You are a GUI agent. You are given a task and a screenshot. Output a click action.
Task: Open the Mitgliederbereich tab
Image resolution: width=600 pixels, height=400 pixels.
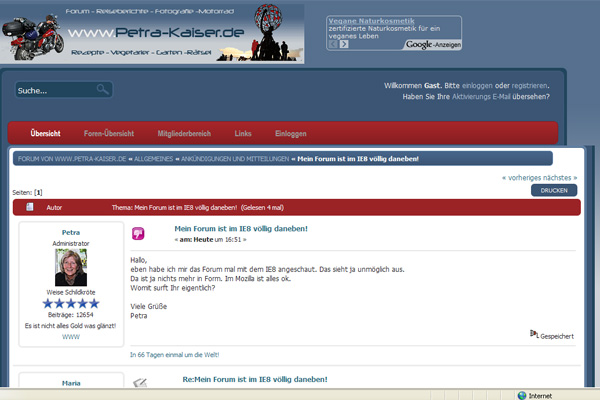184,133
